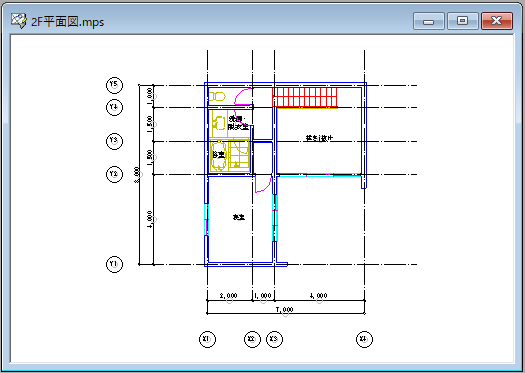Select the Y3 grid axis bubble
The image size is (525, 373).
(x=114, y=141)
